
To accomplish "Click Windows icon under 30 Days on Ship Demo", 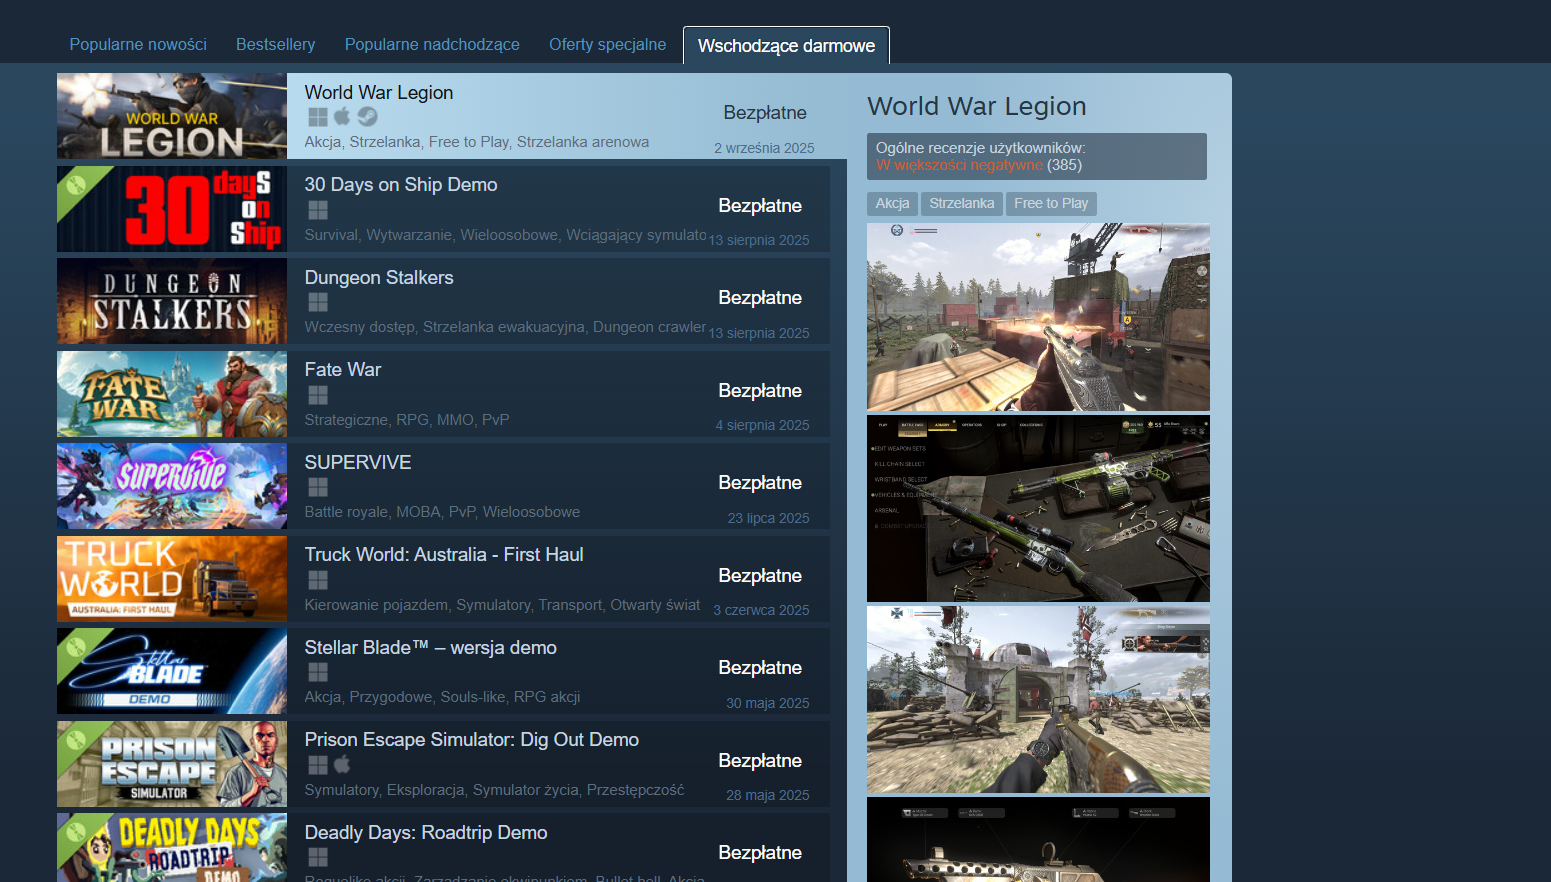I will point(318,210).
